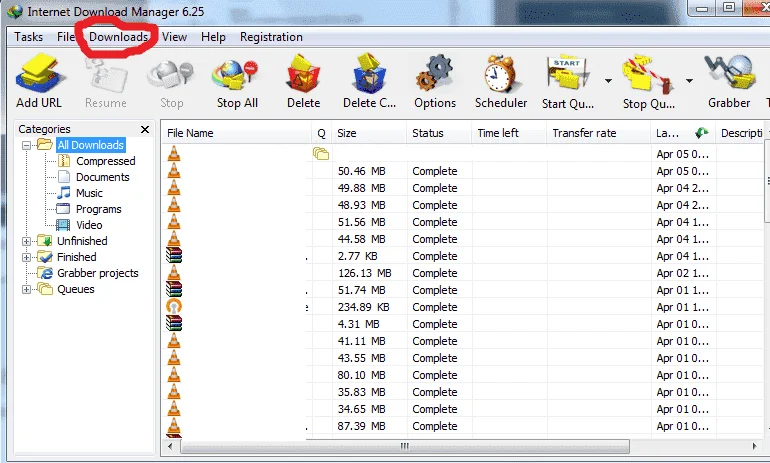Click the archive icon of the 2.77 KB file

[174, 256]
